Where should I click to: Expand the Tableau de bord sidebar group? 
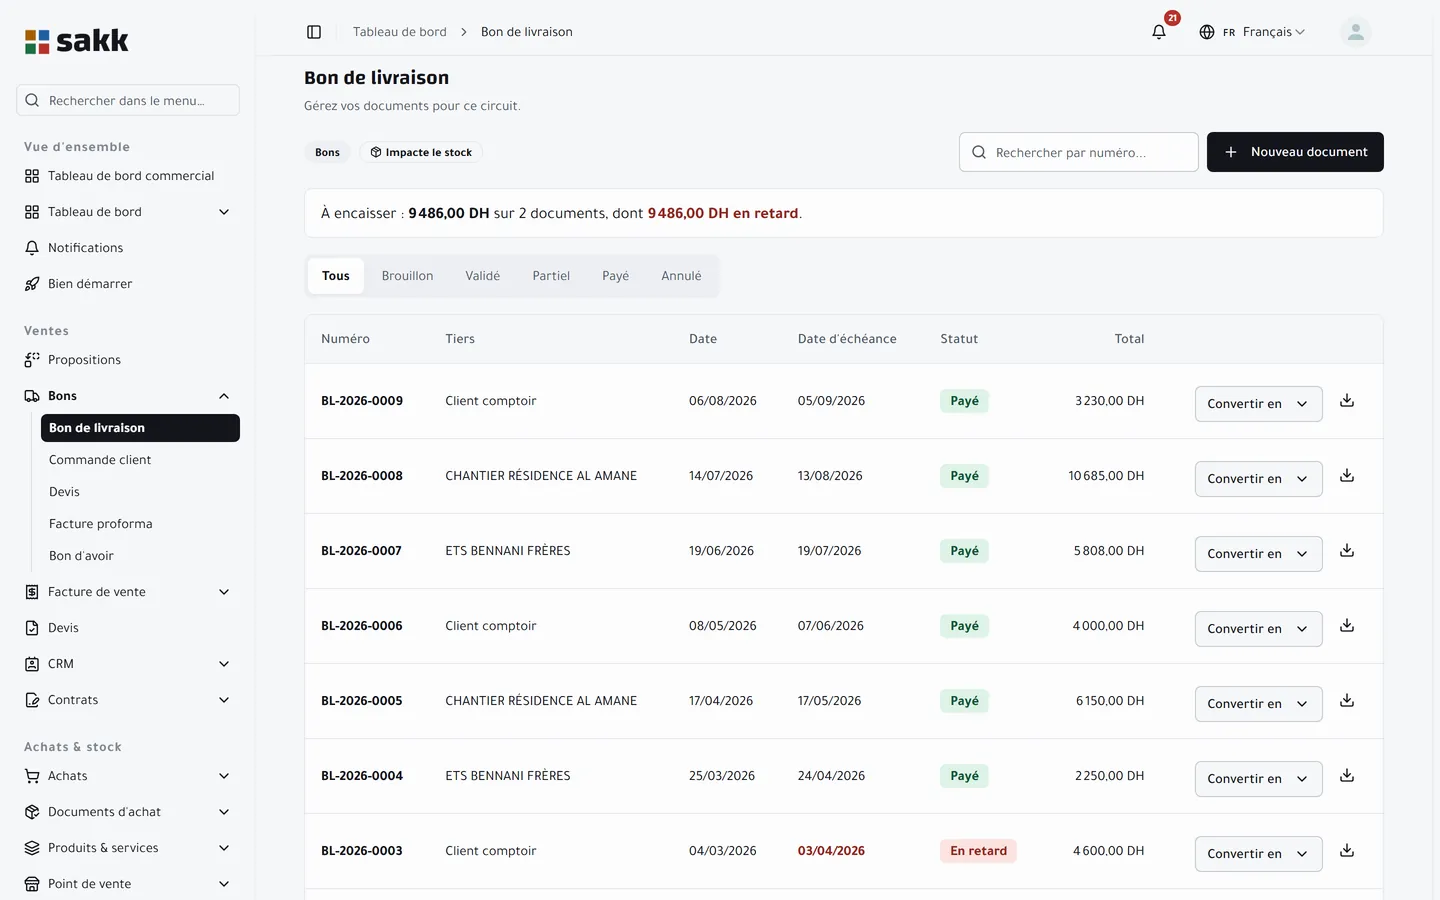click(128, 212)
